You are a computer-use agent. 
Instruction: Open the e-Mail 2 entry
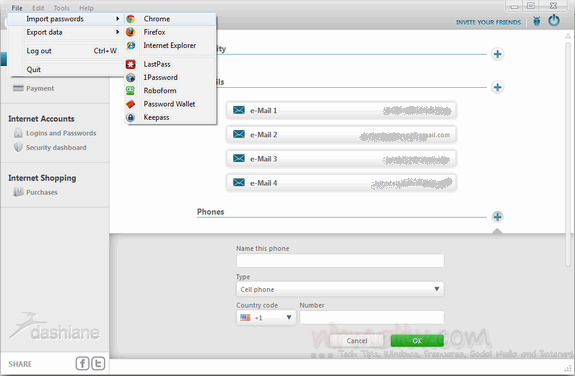coord(341,135)
